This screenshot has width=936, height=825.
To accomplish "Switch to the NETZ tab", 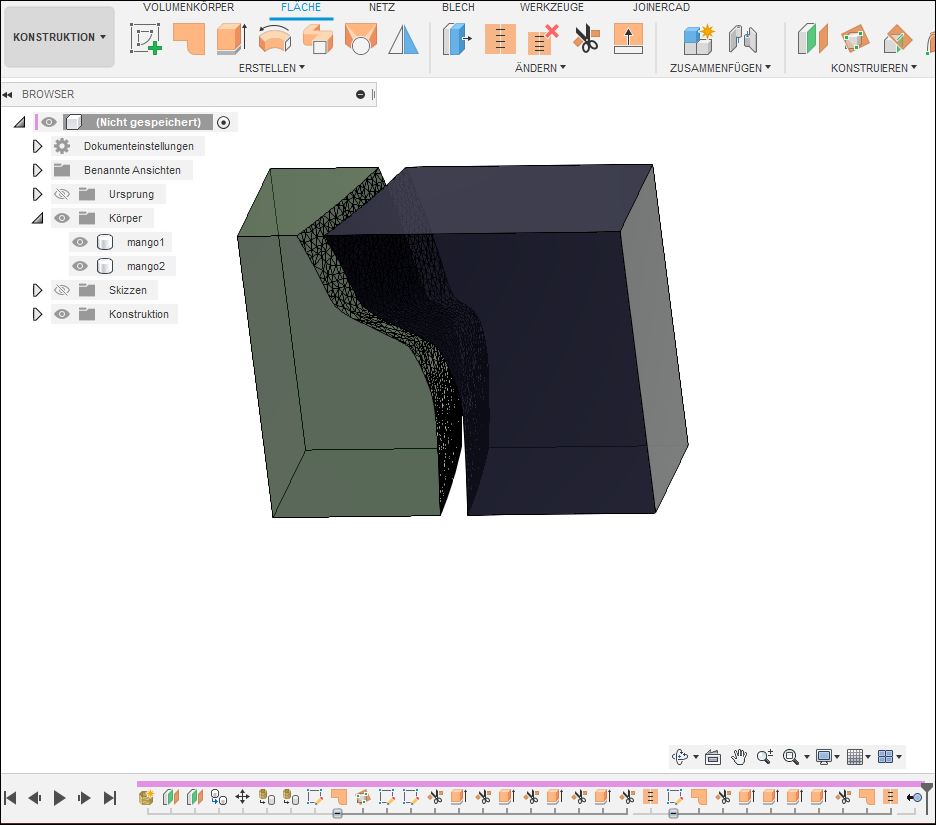I will [x=382, y=7].
